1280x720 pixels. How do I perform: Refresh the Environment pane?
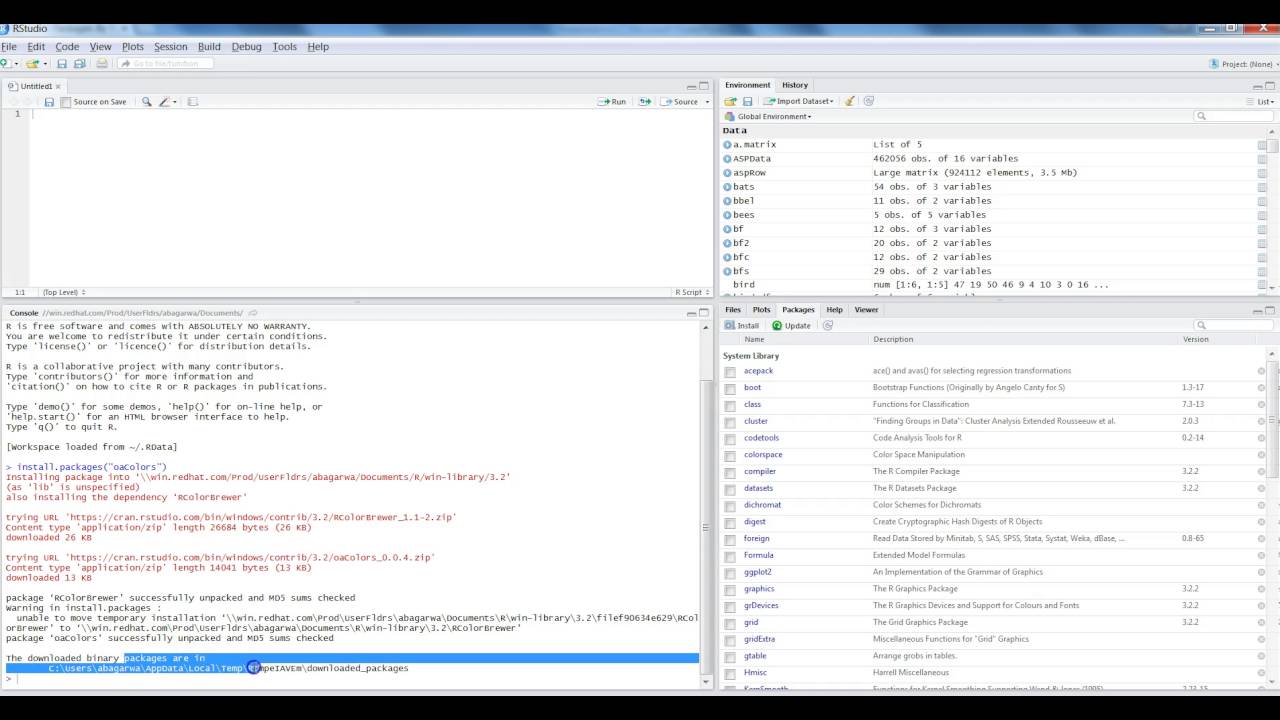click(869, 101)
